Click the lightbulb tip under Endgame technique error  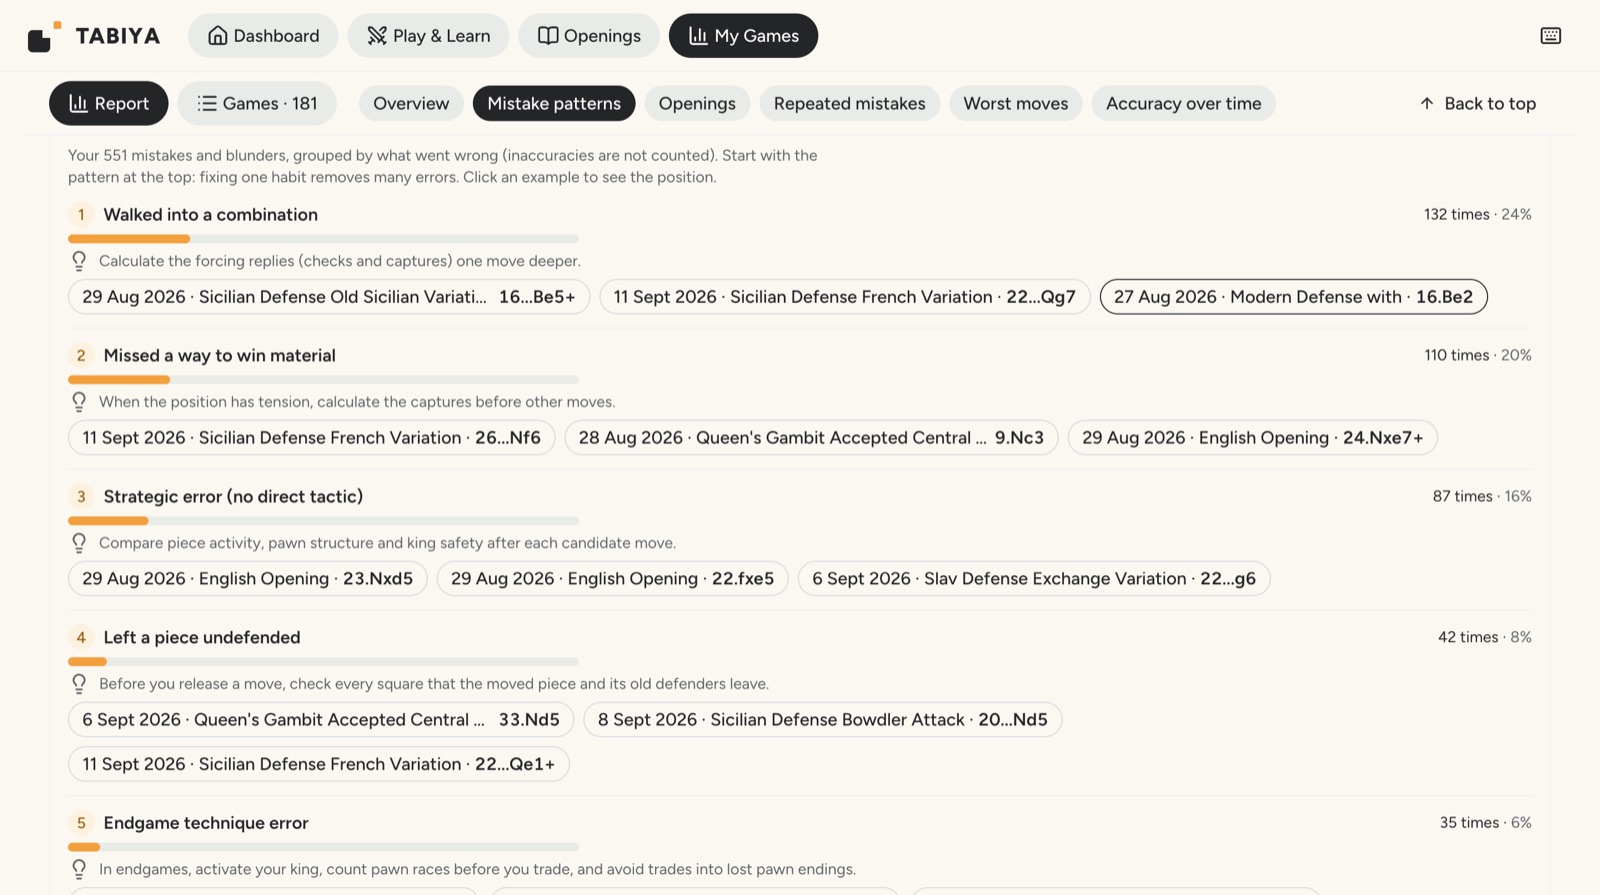(x=79, y=869)
